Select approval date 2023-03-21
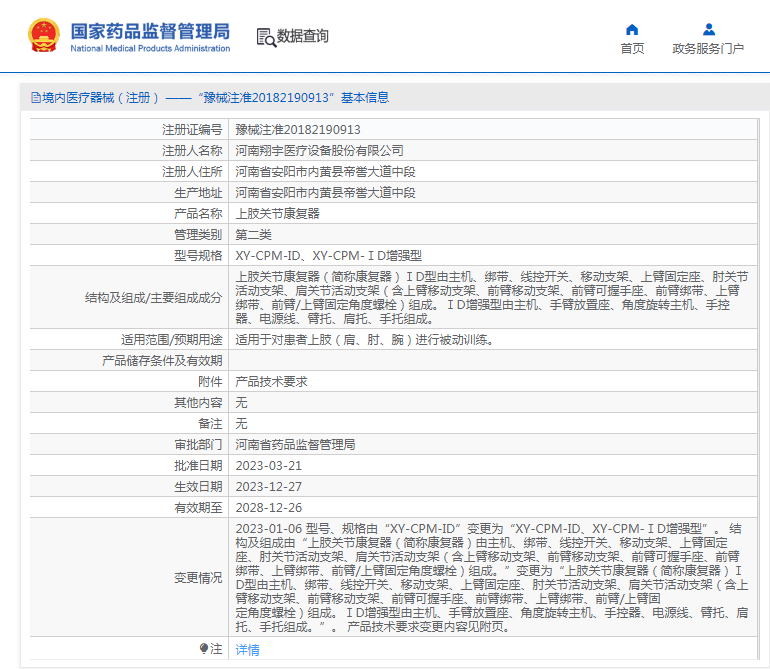The image size is (770, 669). pos(269,466)
